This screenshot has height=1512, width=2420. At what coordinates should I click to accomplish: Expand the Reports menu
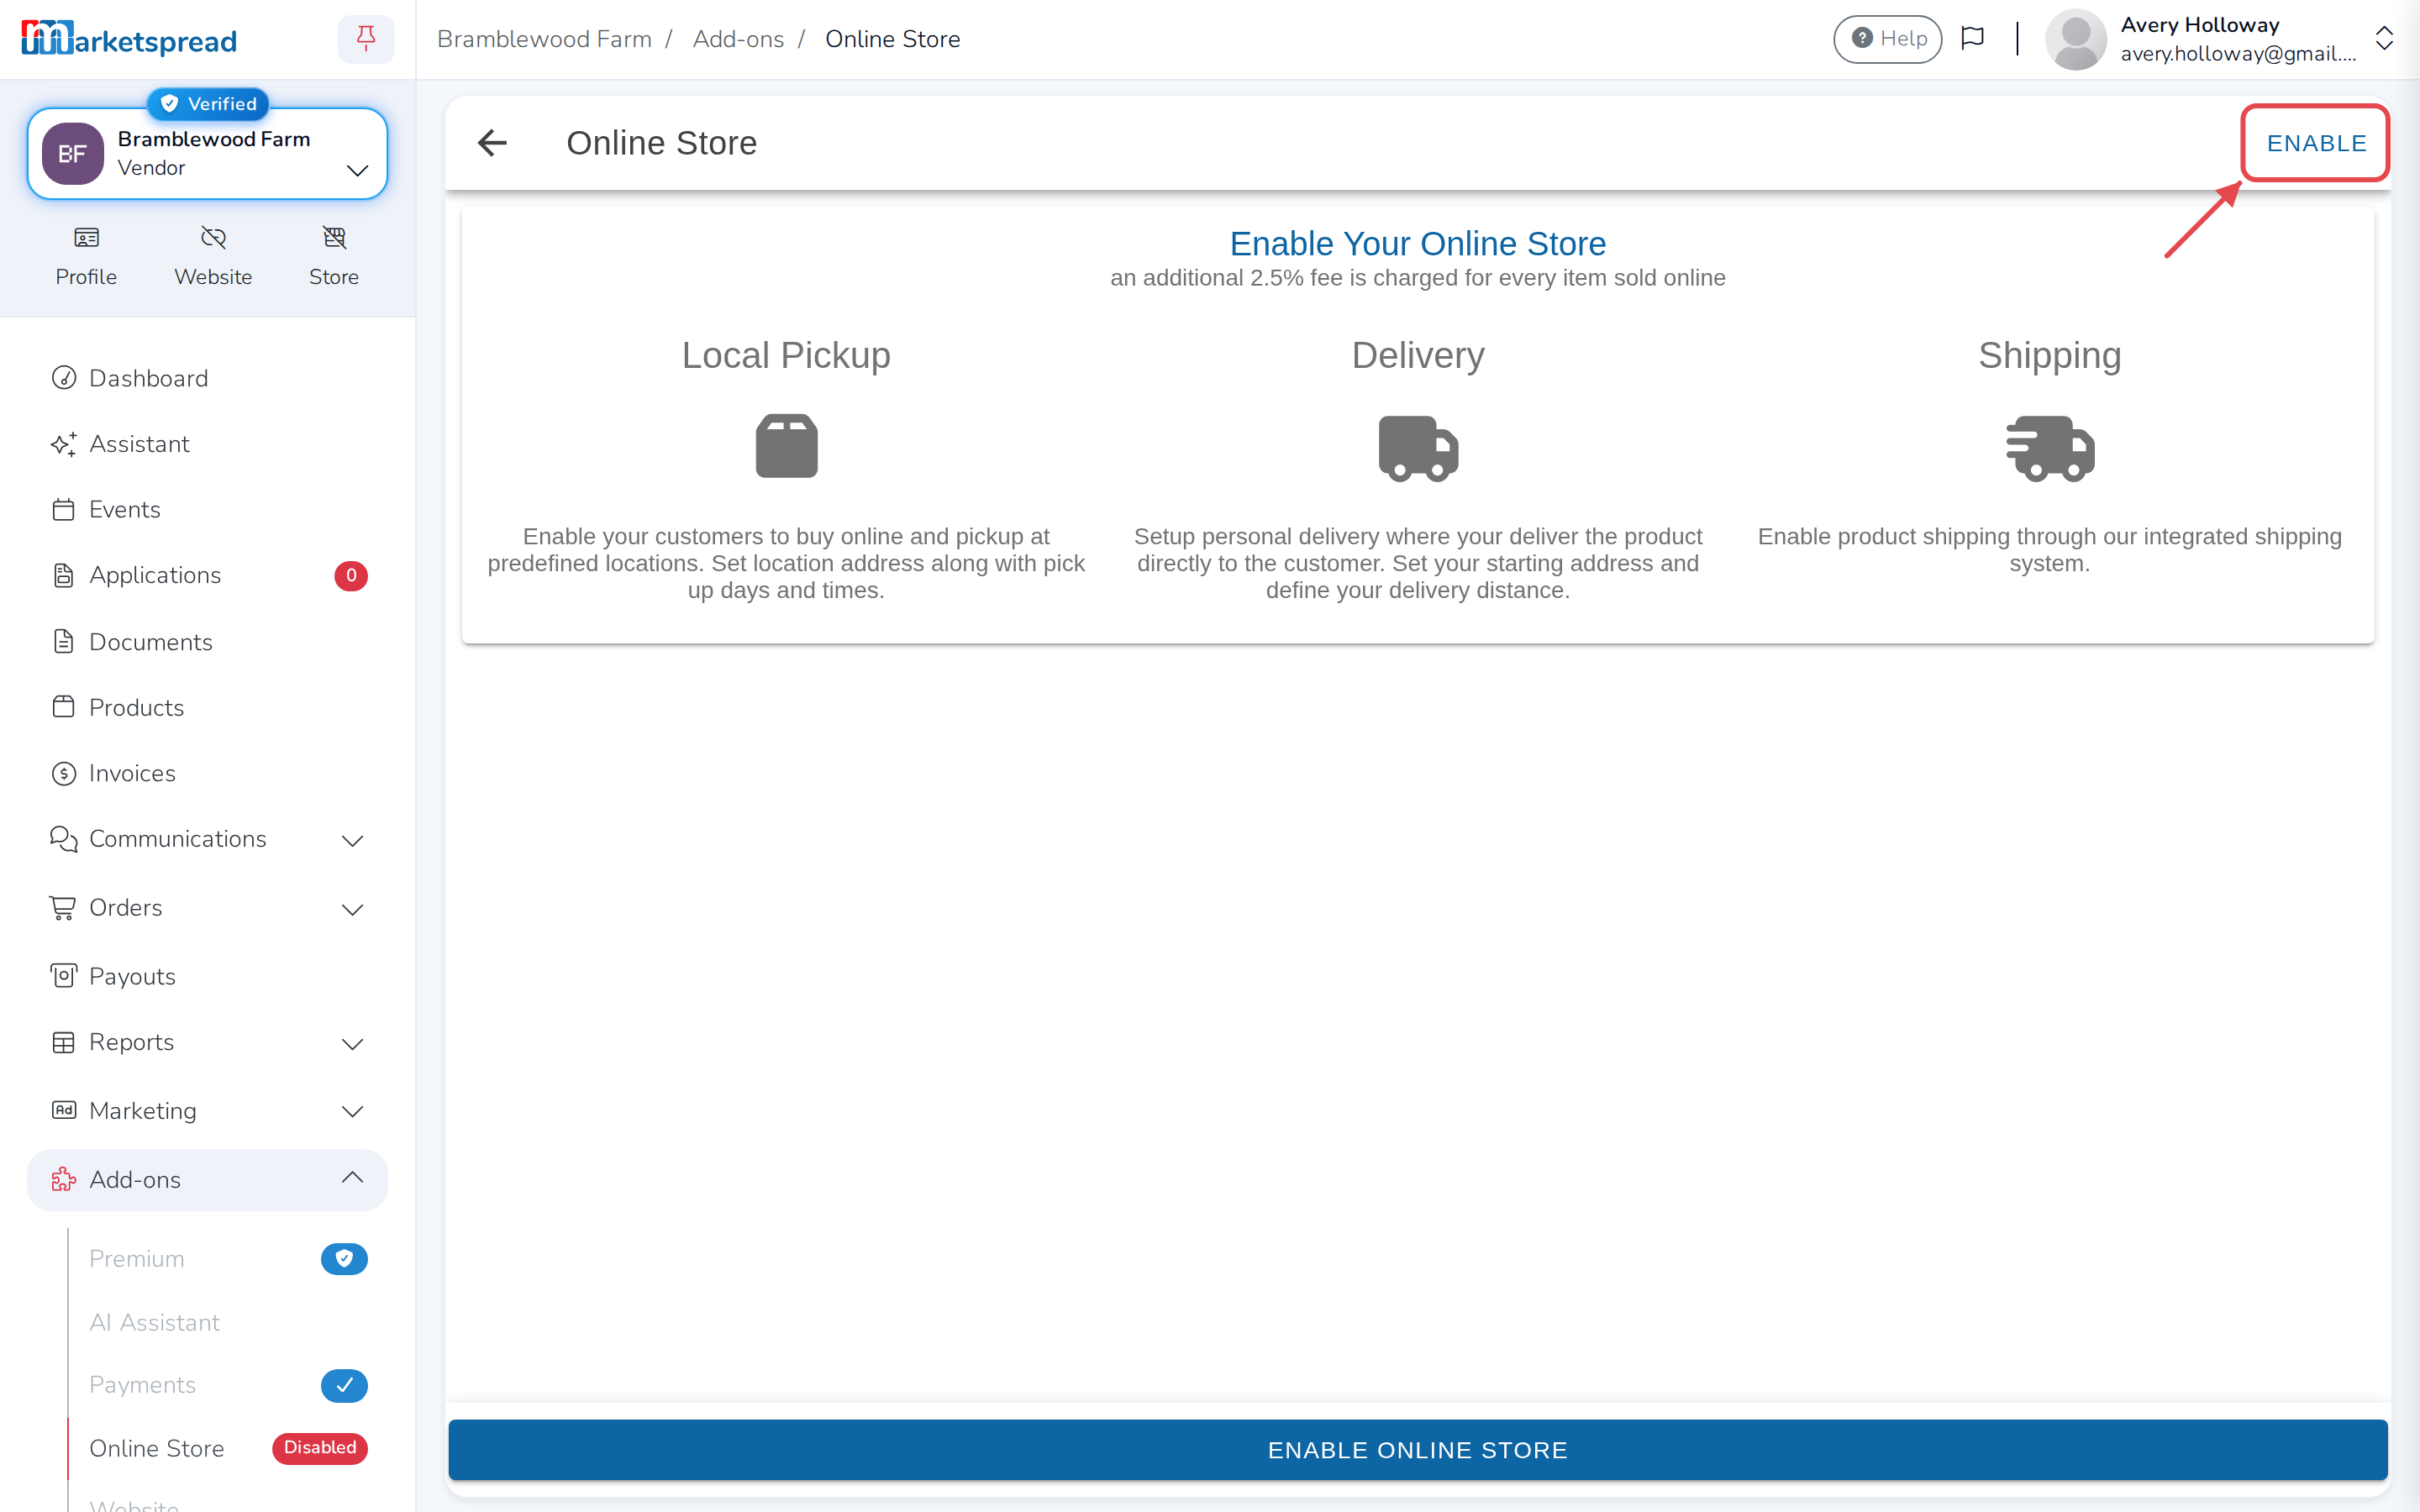point(352,1043)
